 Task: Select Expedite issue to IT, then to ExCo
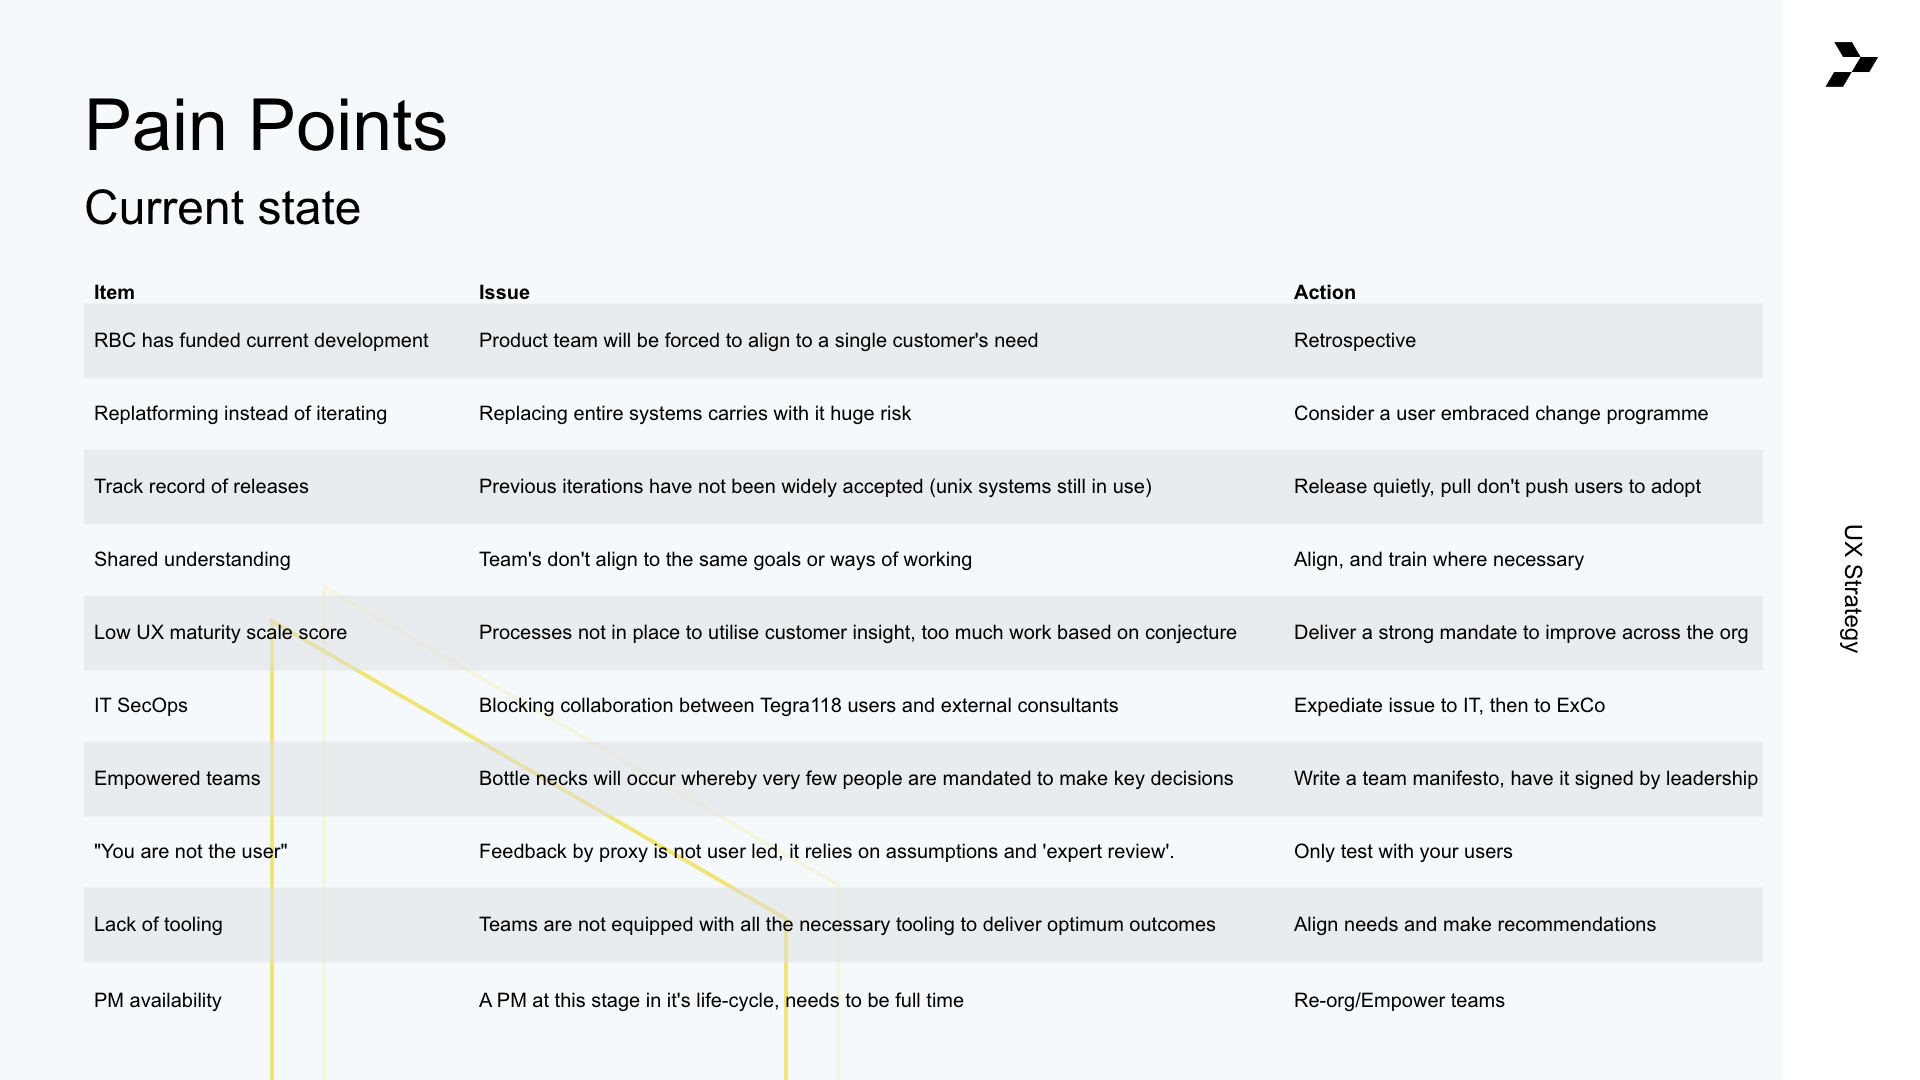pos(1448,706)
